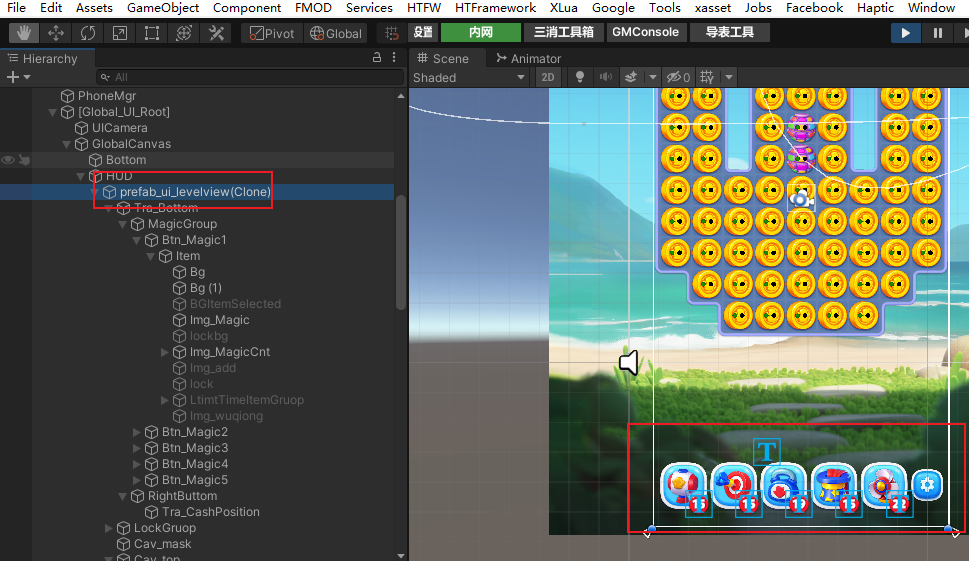Toggle the grid snapping icon

point(391,33)
